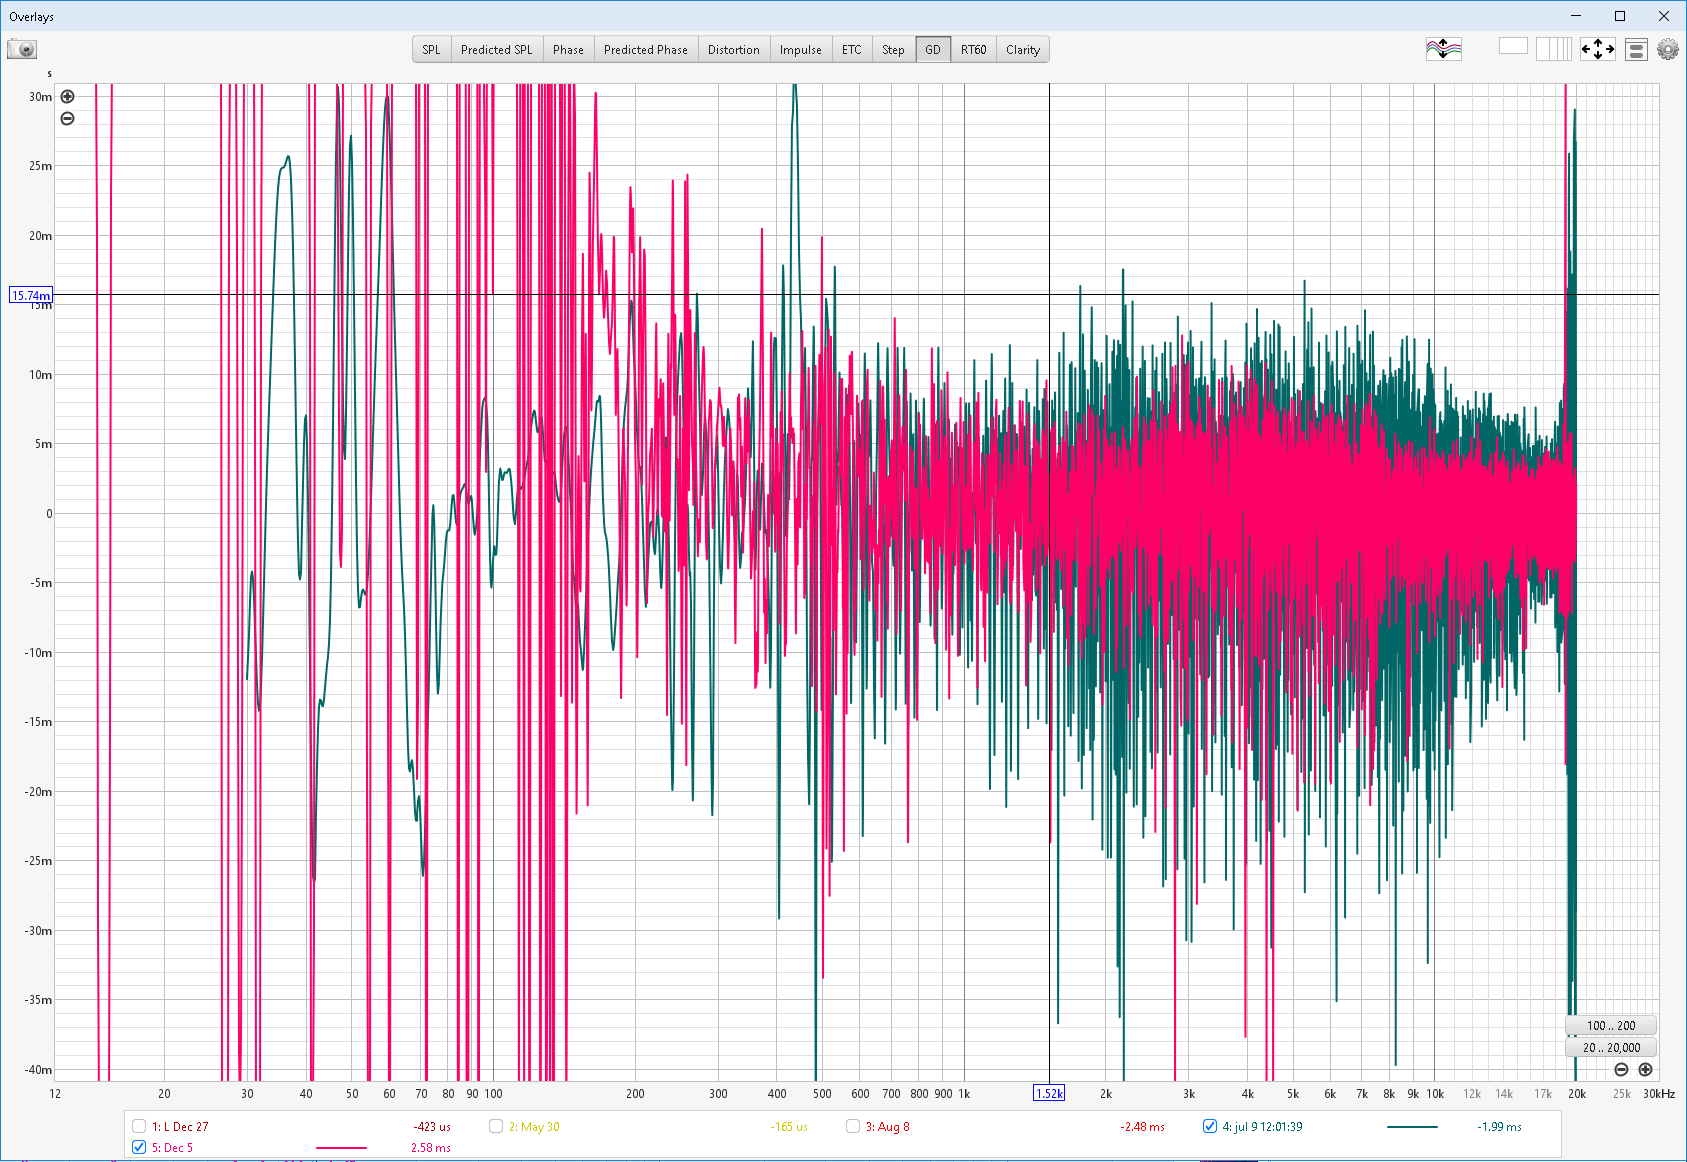The width and height of the screenshot is (1687, 1162).
Task: Open the Predicted SPL tab
Action: point(496,50)
